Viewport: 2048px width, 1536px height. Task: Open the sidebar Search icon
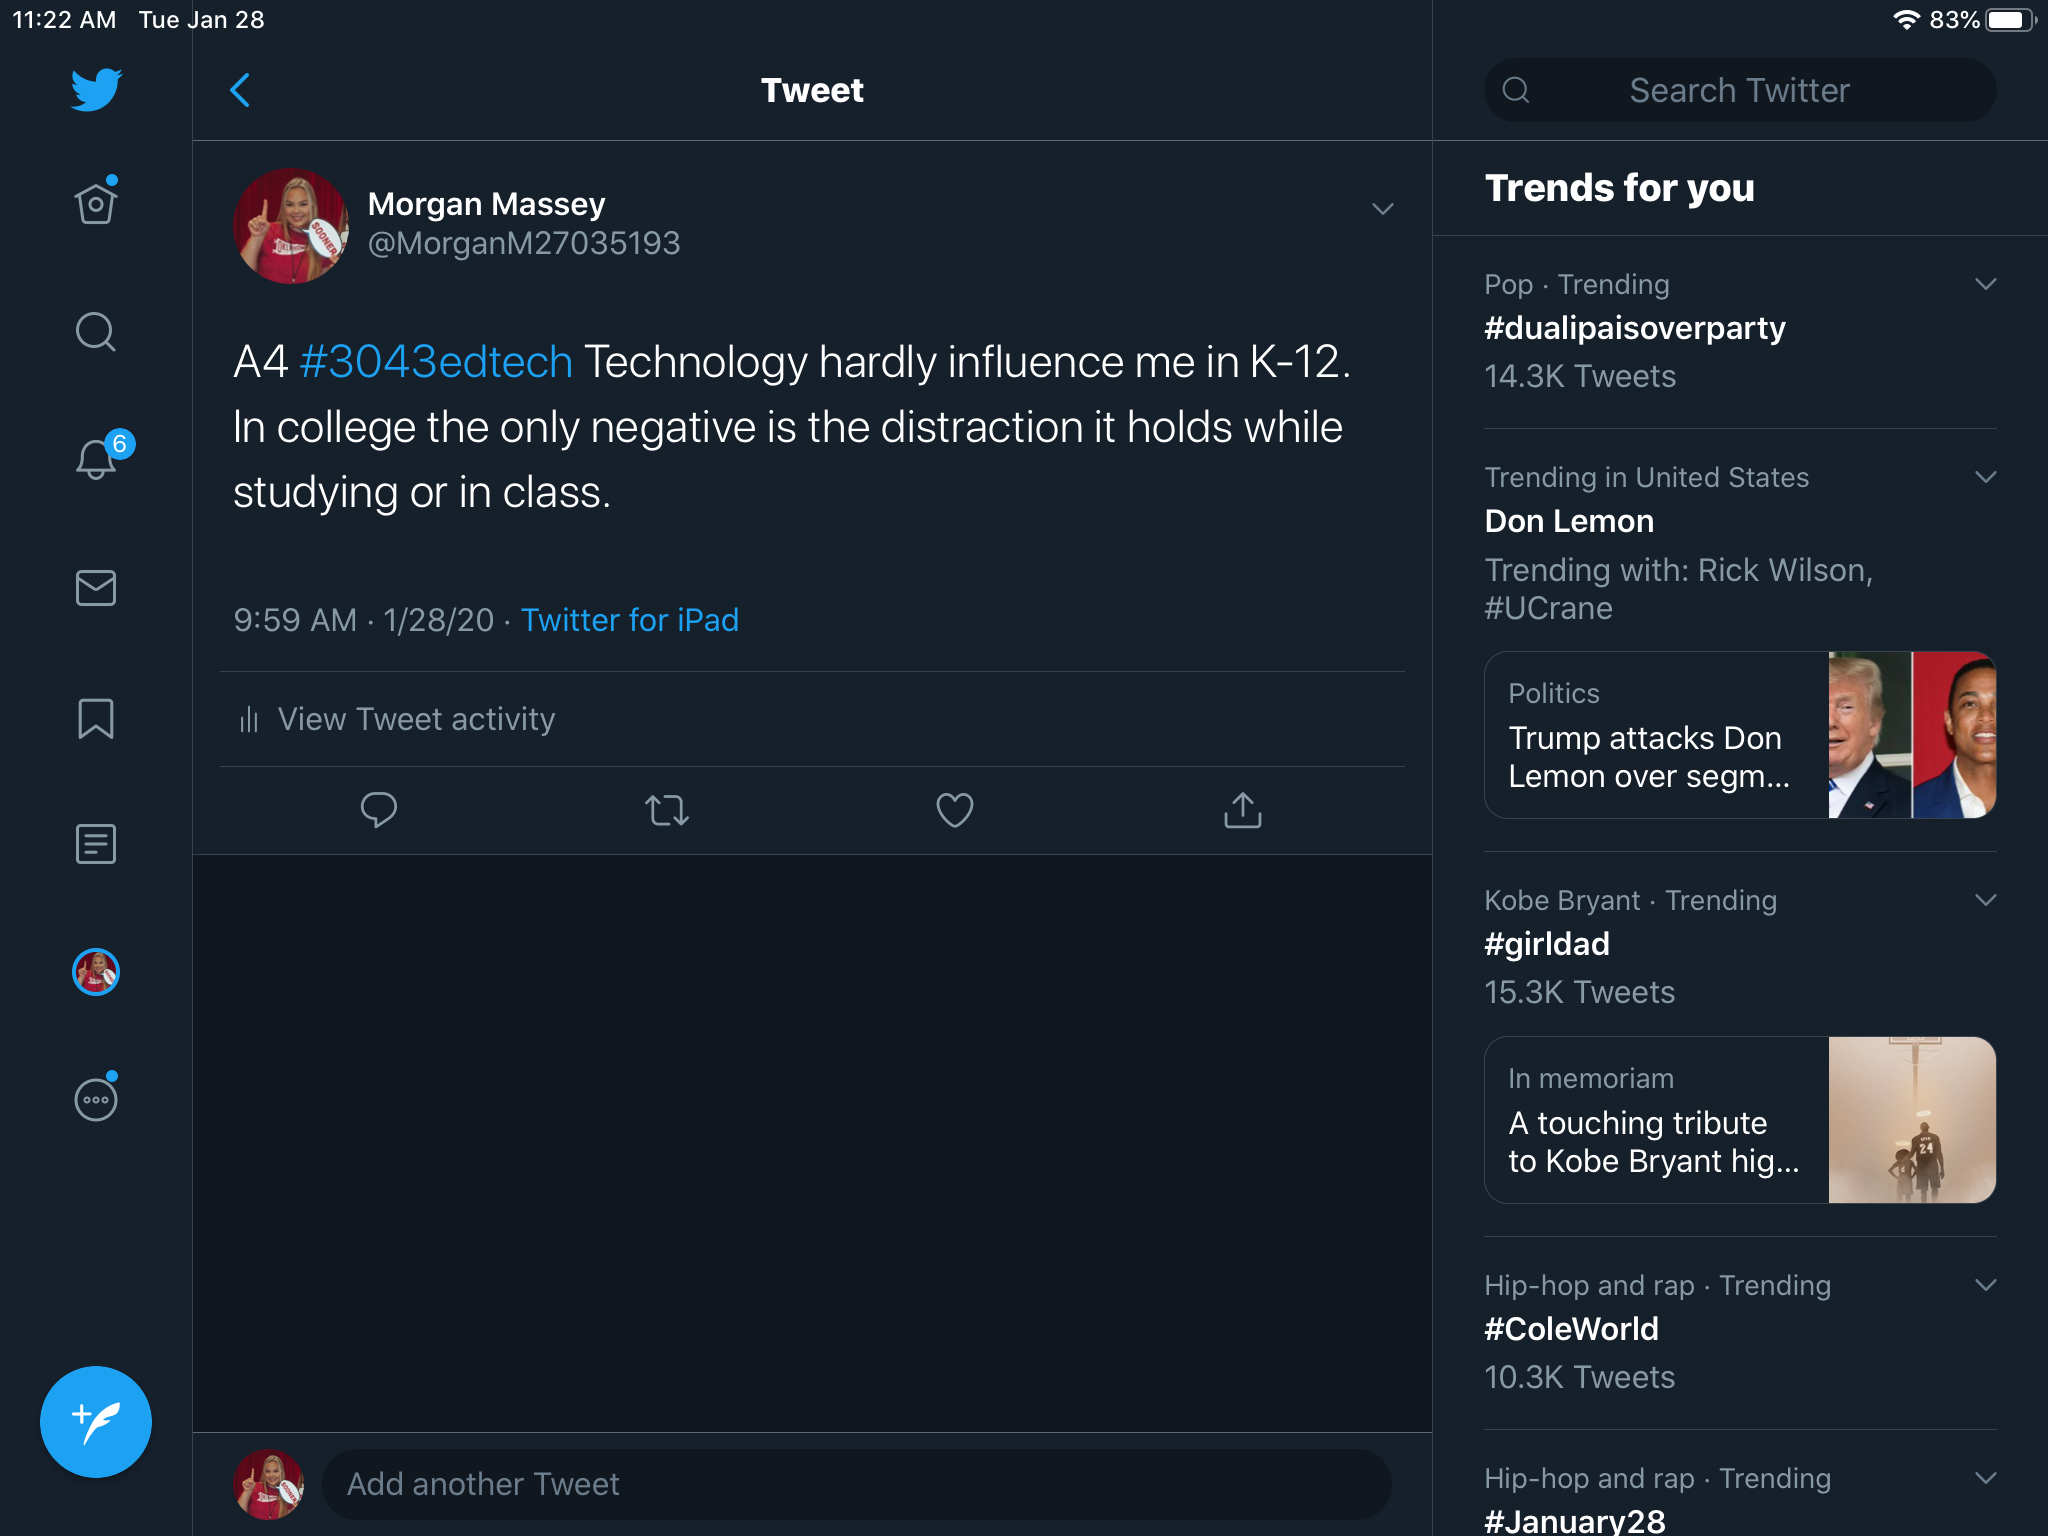pyautogui.click(x=96, y=332)
